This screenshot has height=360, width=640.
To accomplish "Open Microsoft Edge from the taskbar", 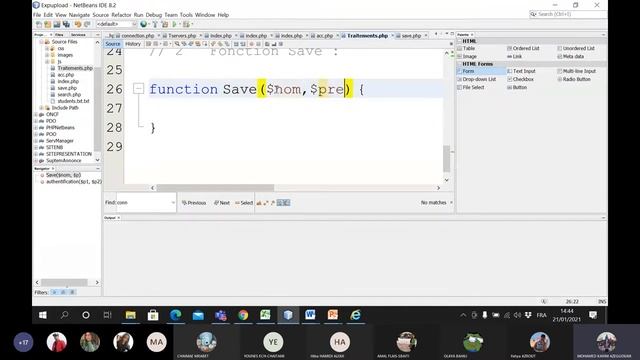I will pos(176,315).
